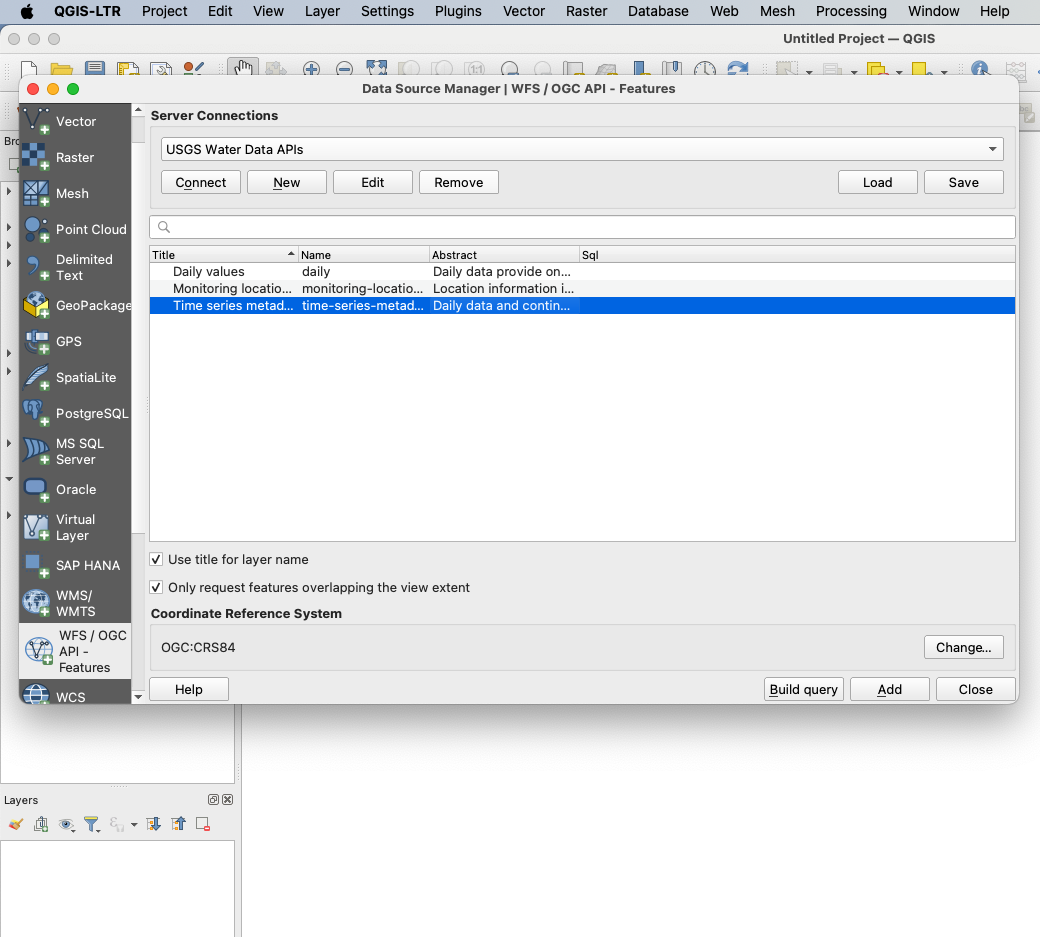The height and width of the screenshot is (937, 1040).
Task: Click the Name column header
Action: coord(363,255)
